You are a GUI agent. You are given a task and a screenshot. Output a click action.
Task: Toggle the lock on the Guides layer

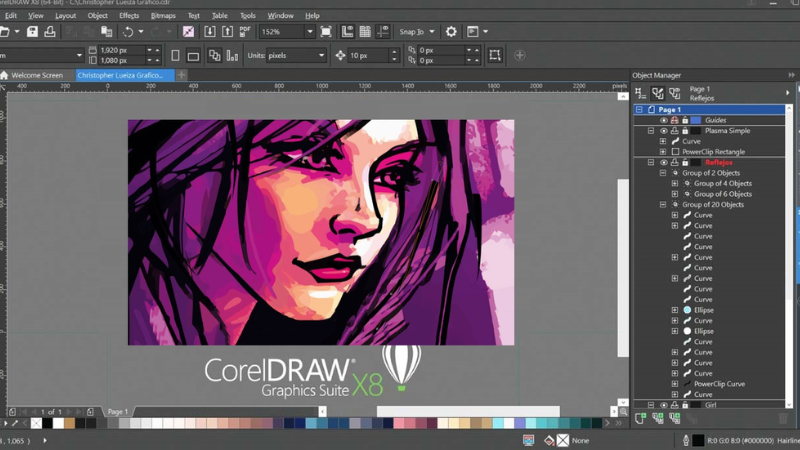click(685, 120)
